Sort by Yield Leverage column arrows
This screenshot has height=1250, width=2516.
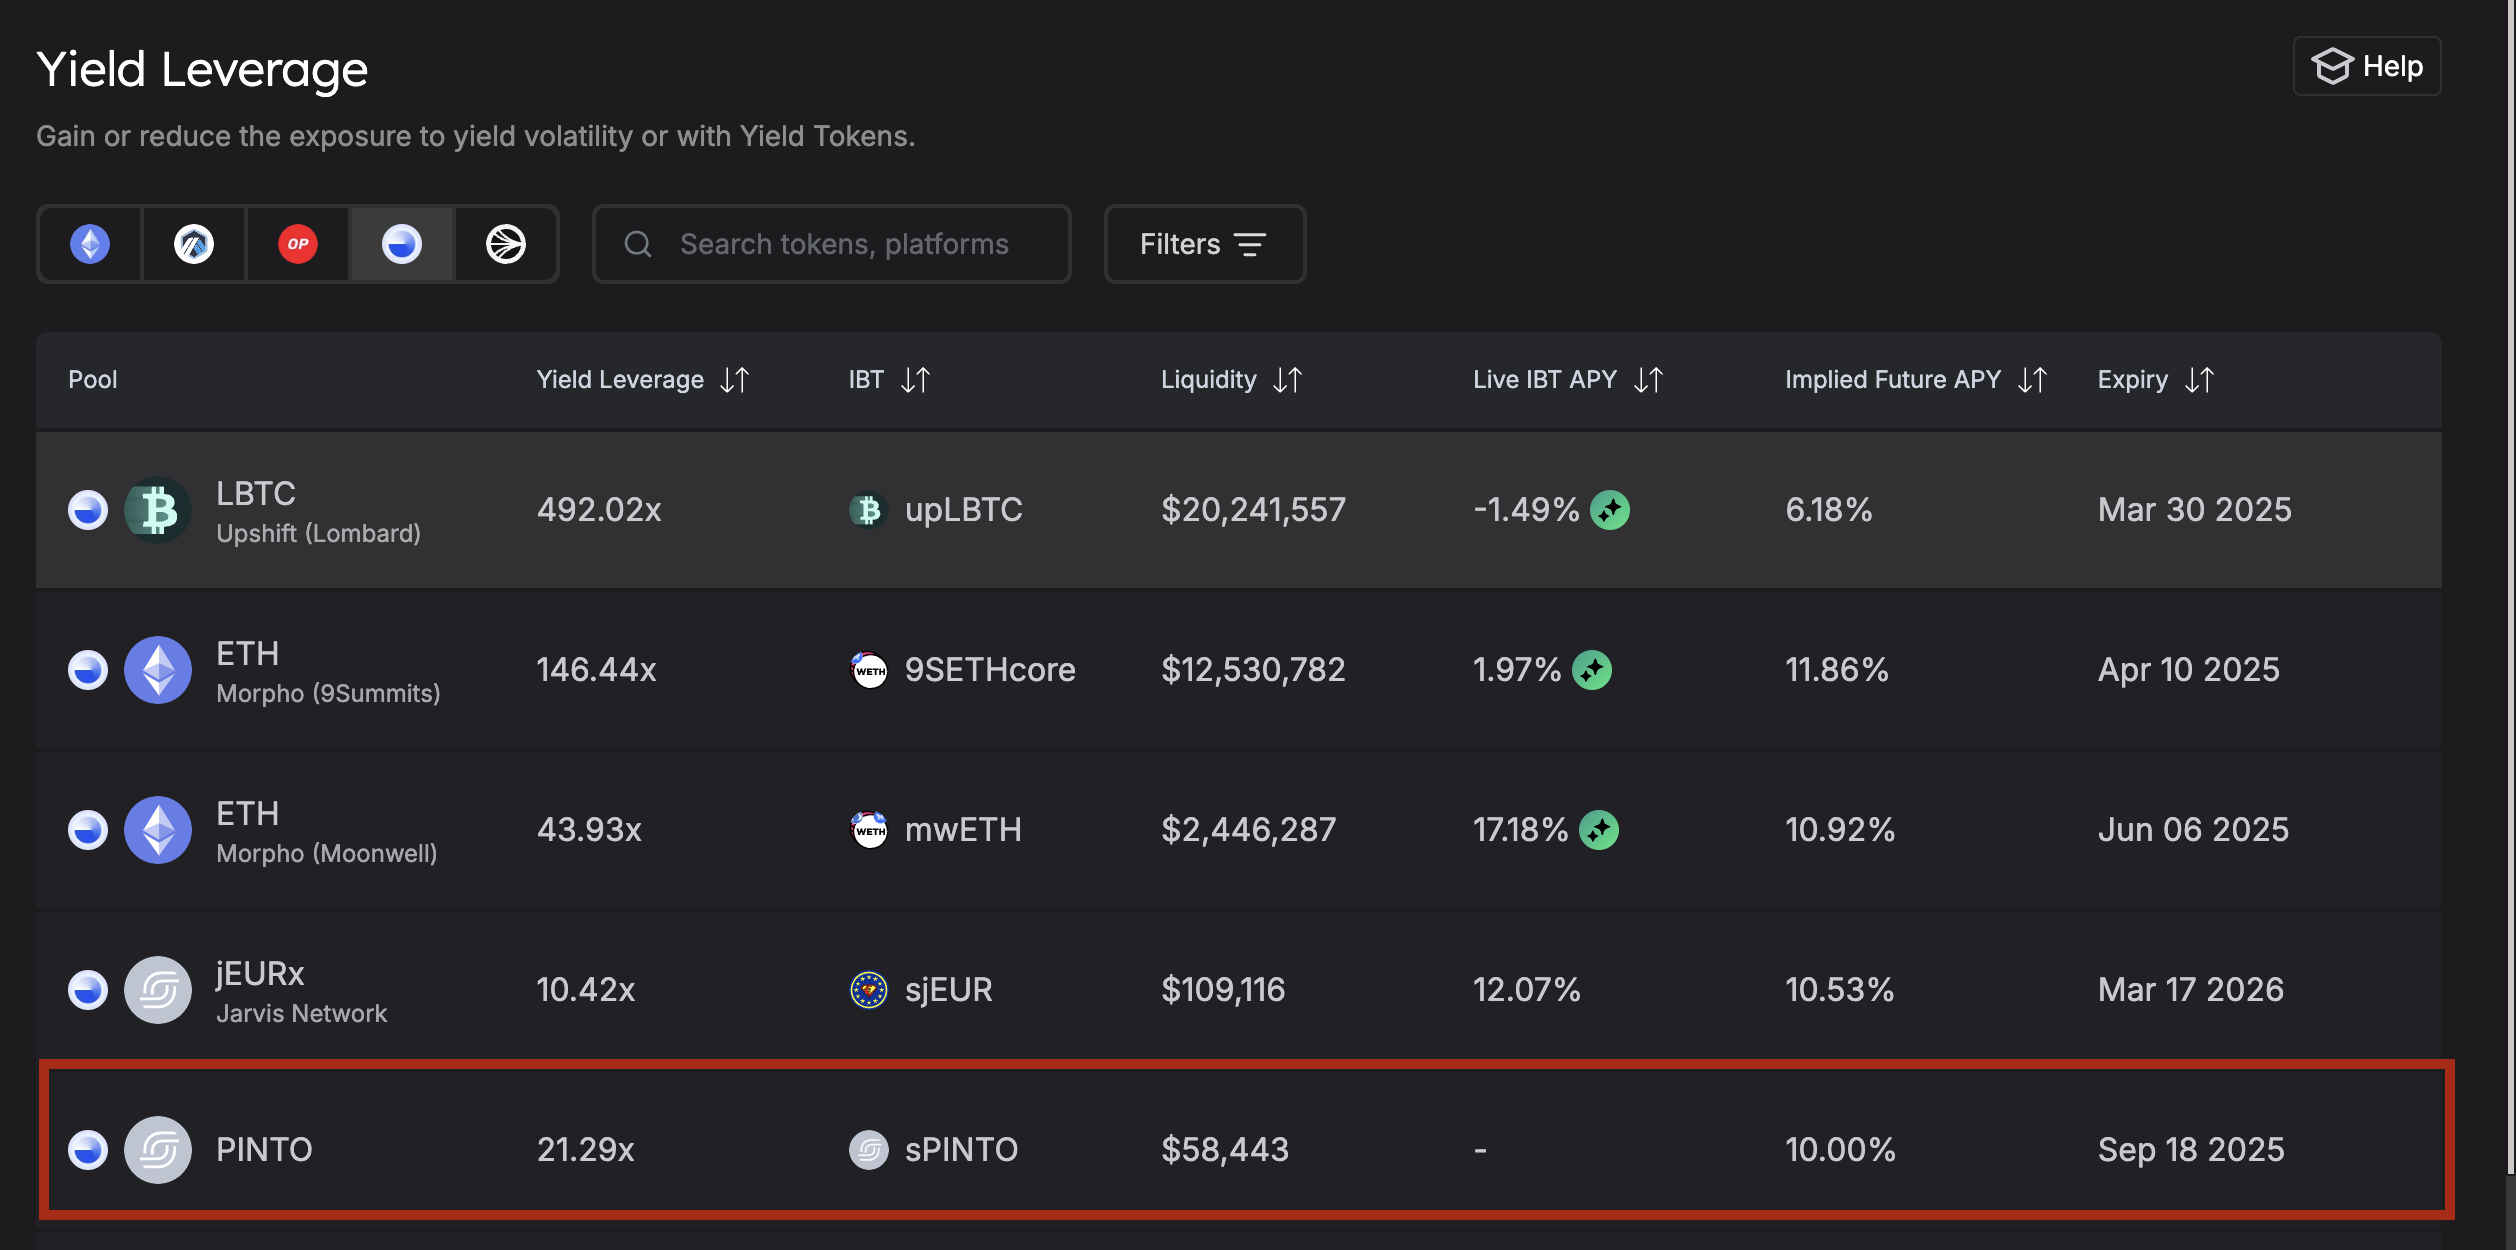735,380
